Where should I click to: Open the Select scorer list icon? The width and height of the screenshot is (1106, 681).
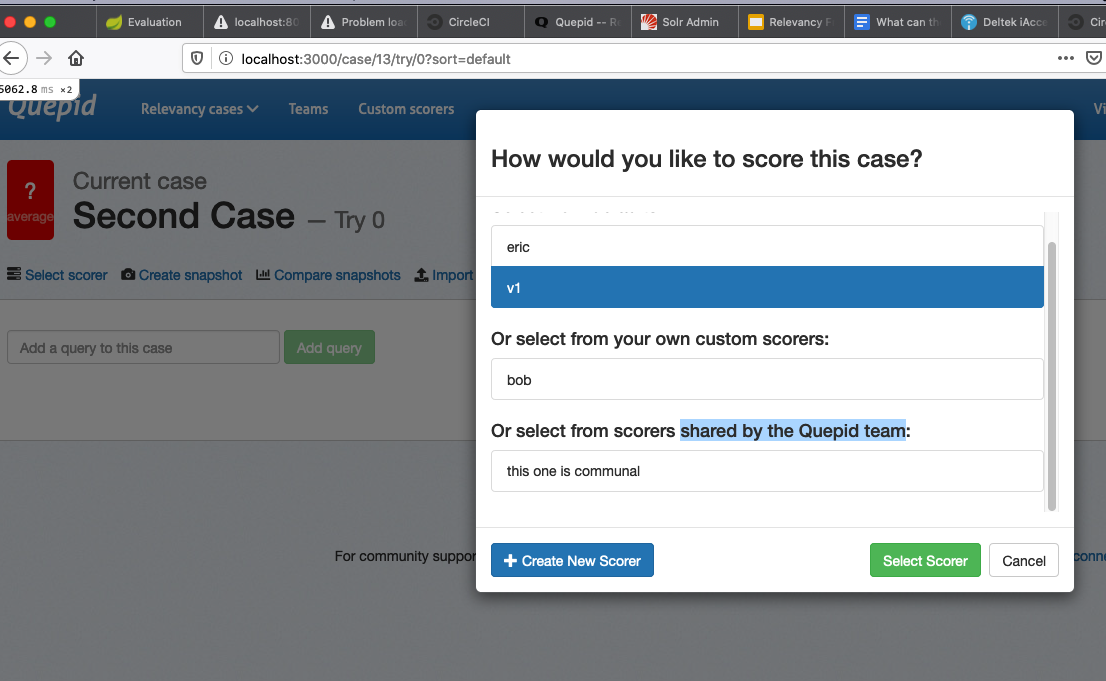[x=14, y=274]
